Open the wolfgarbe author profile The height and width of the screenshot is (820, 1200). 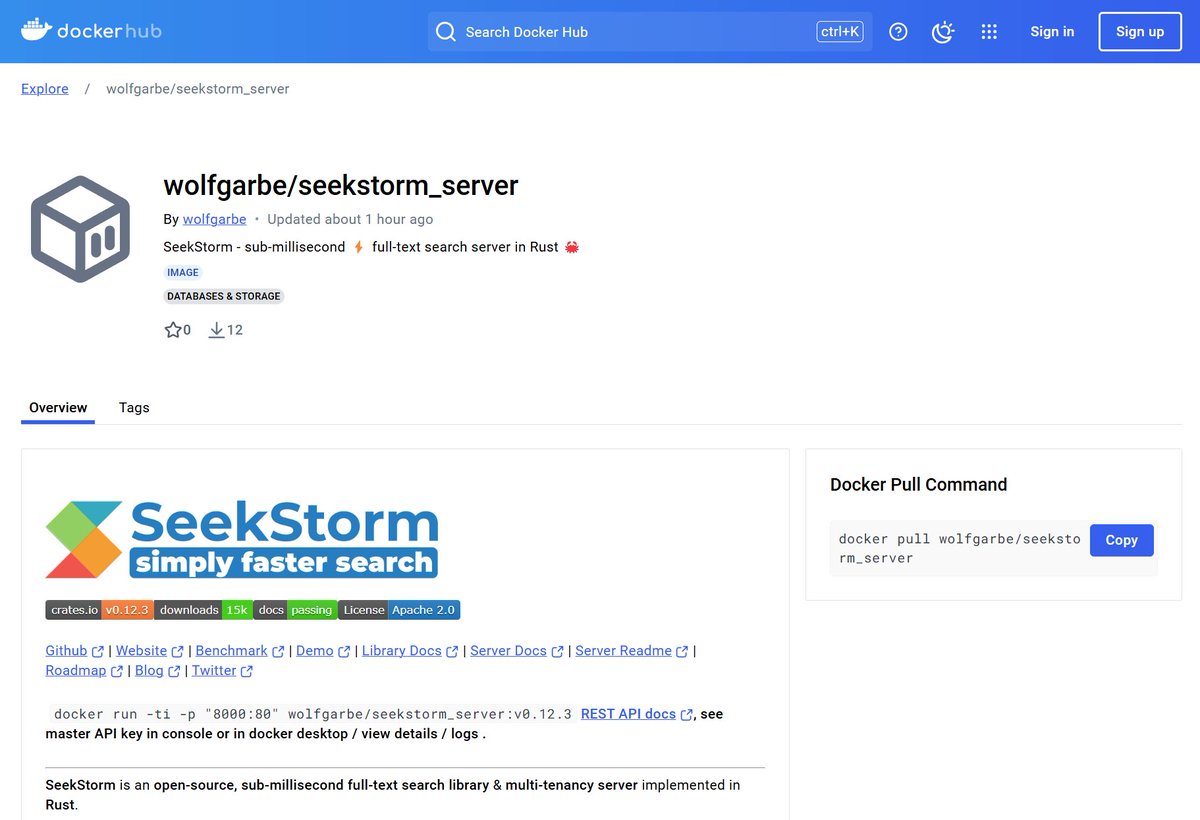(x=214, y=218)
